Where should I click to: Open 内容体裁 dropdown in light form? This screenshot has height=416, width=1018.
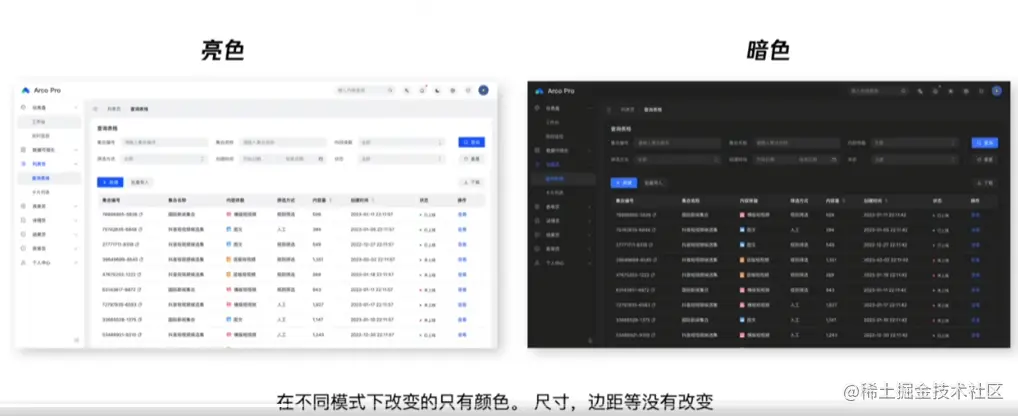(x=402, y=142)
